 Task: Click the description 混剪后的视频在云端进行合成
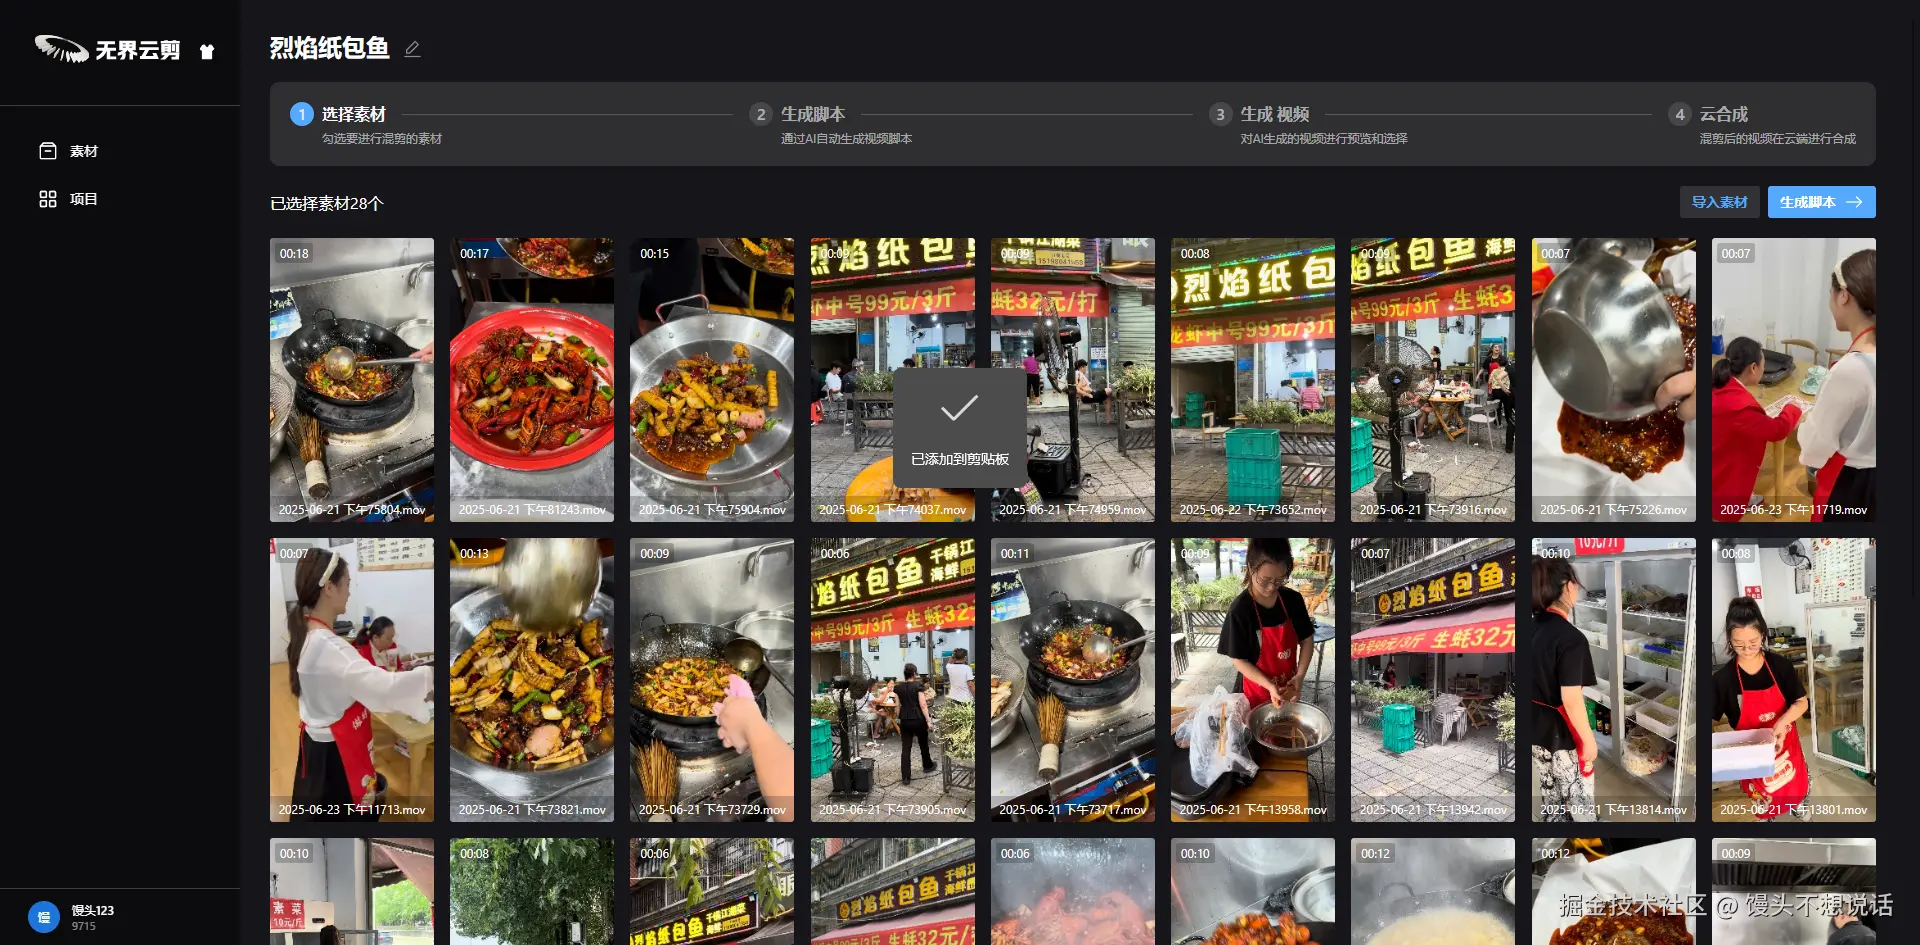(1778, 139)
